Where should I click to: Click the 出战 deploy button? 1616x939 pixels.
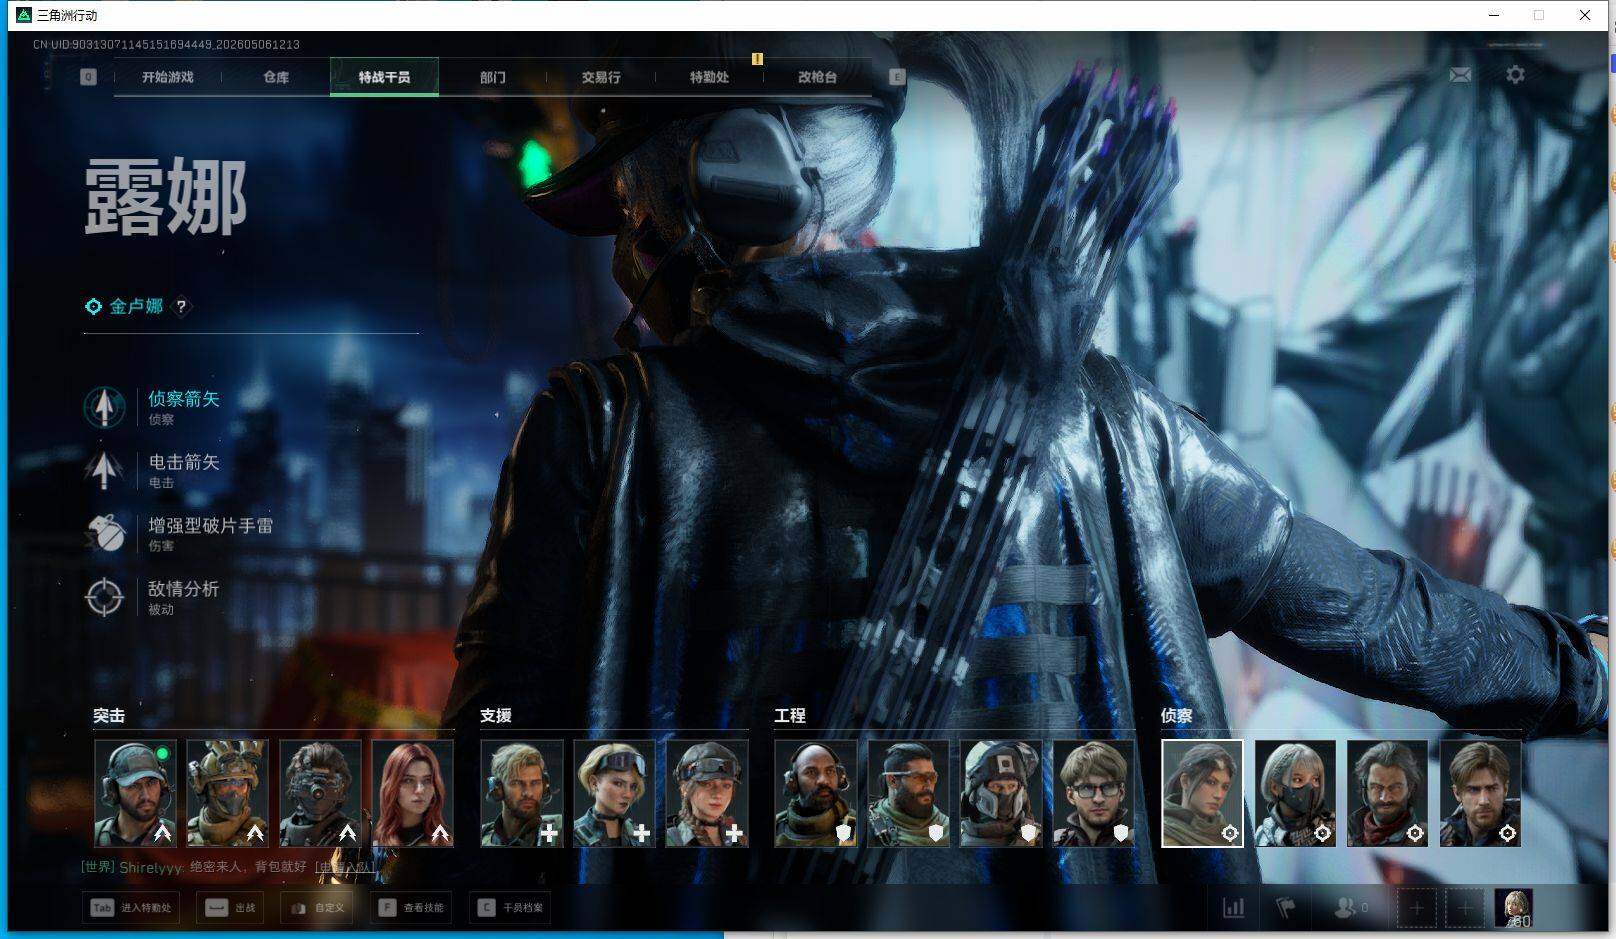click(x=230, y=908)
